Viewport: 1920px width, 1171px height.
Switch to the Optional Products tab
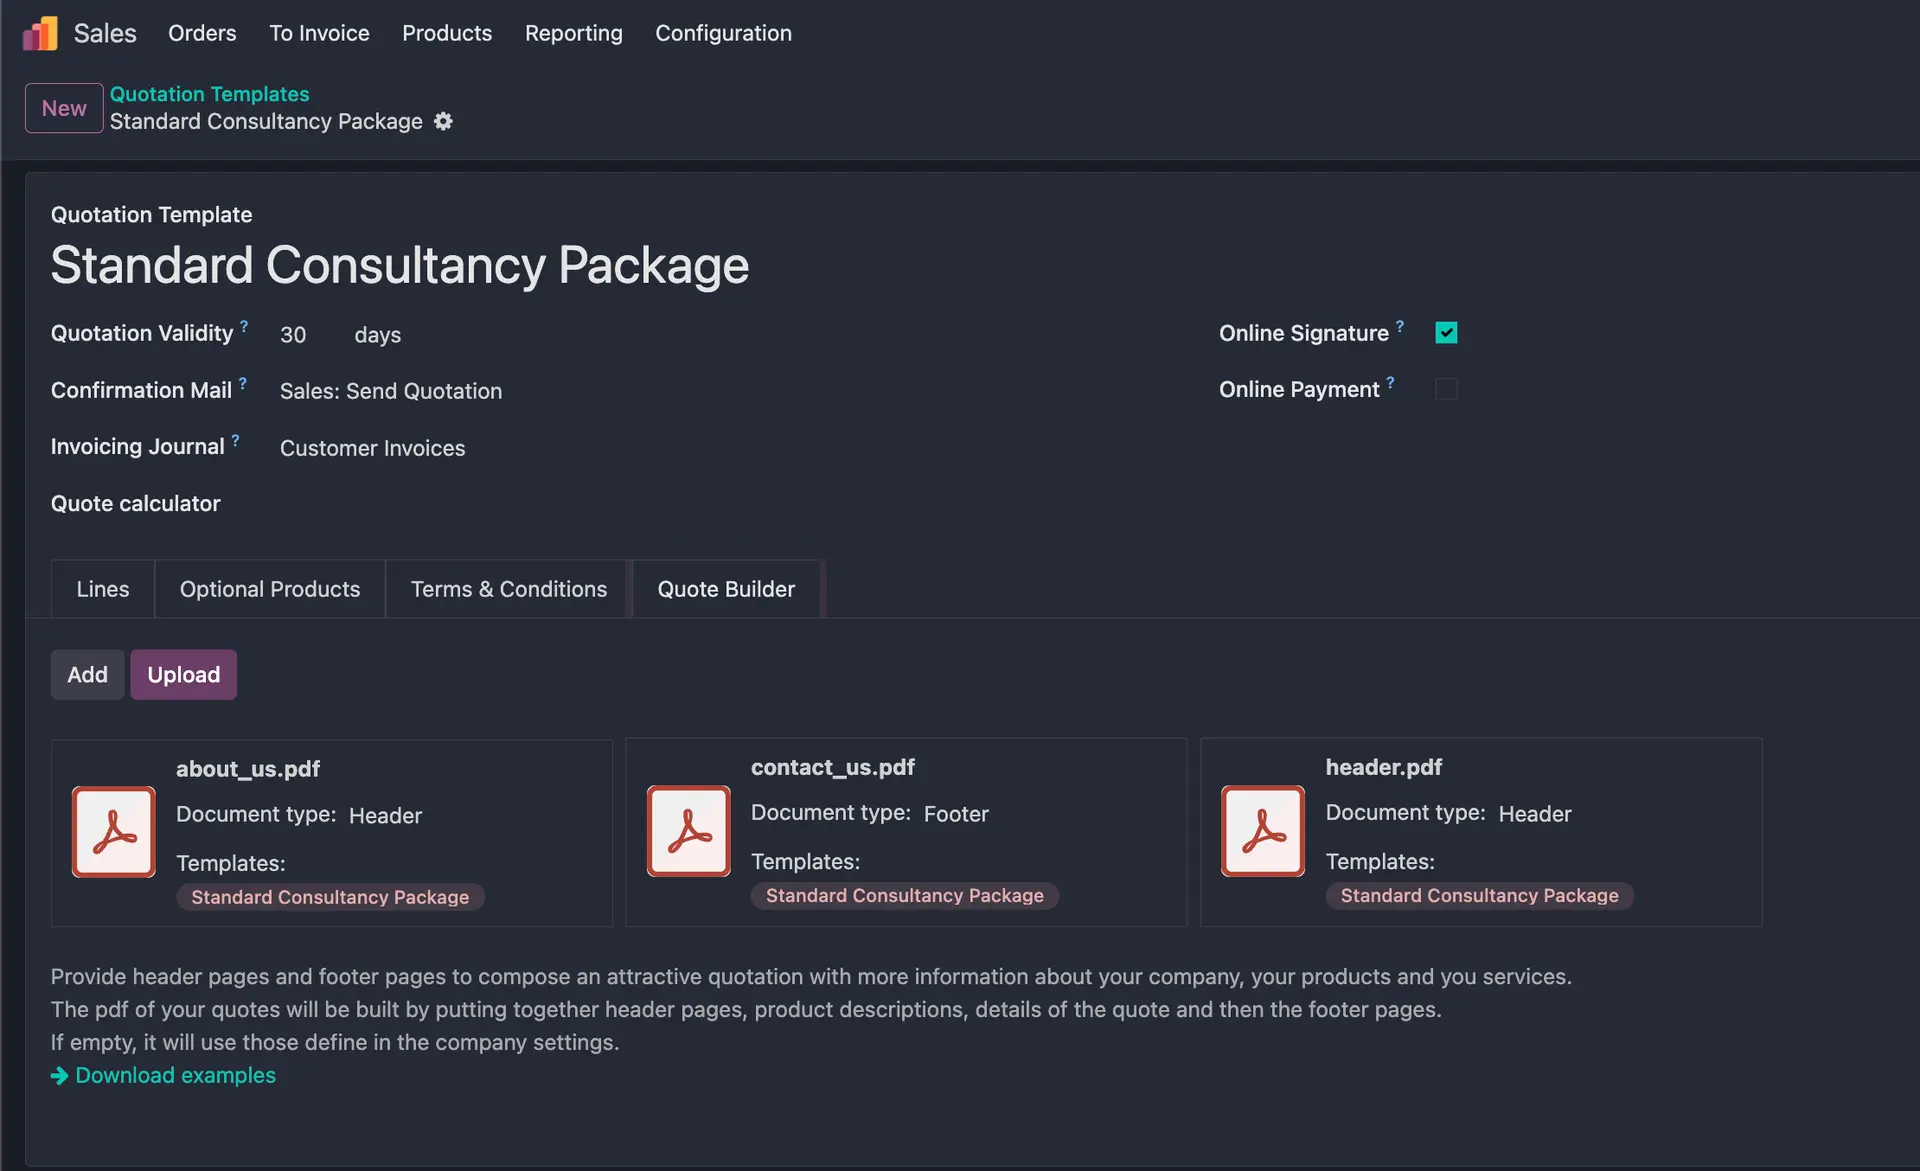click(270, 589)
